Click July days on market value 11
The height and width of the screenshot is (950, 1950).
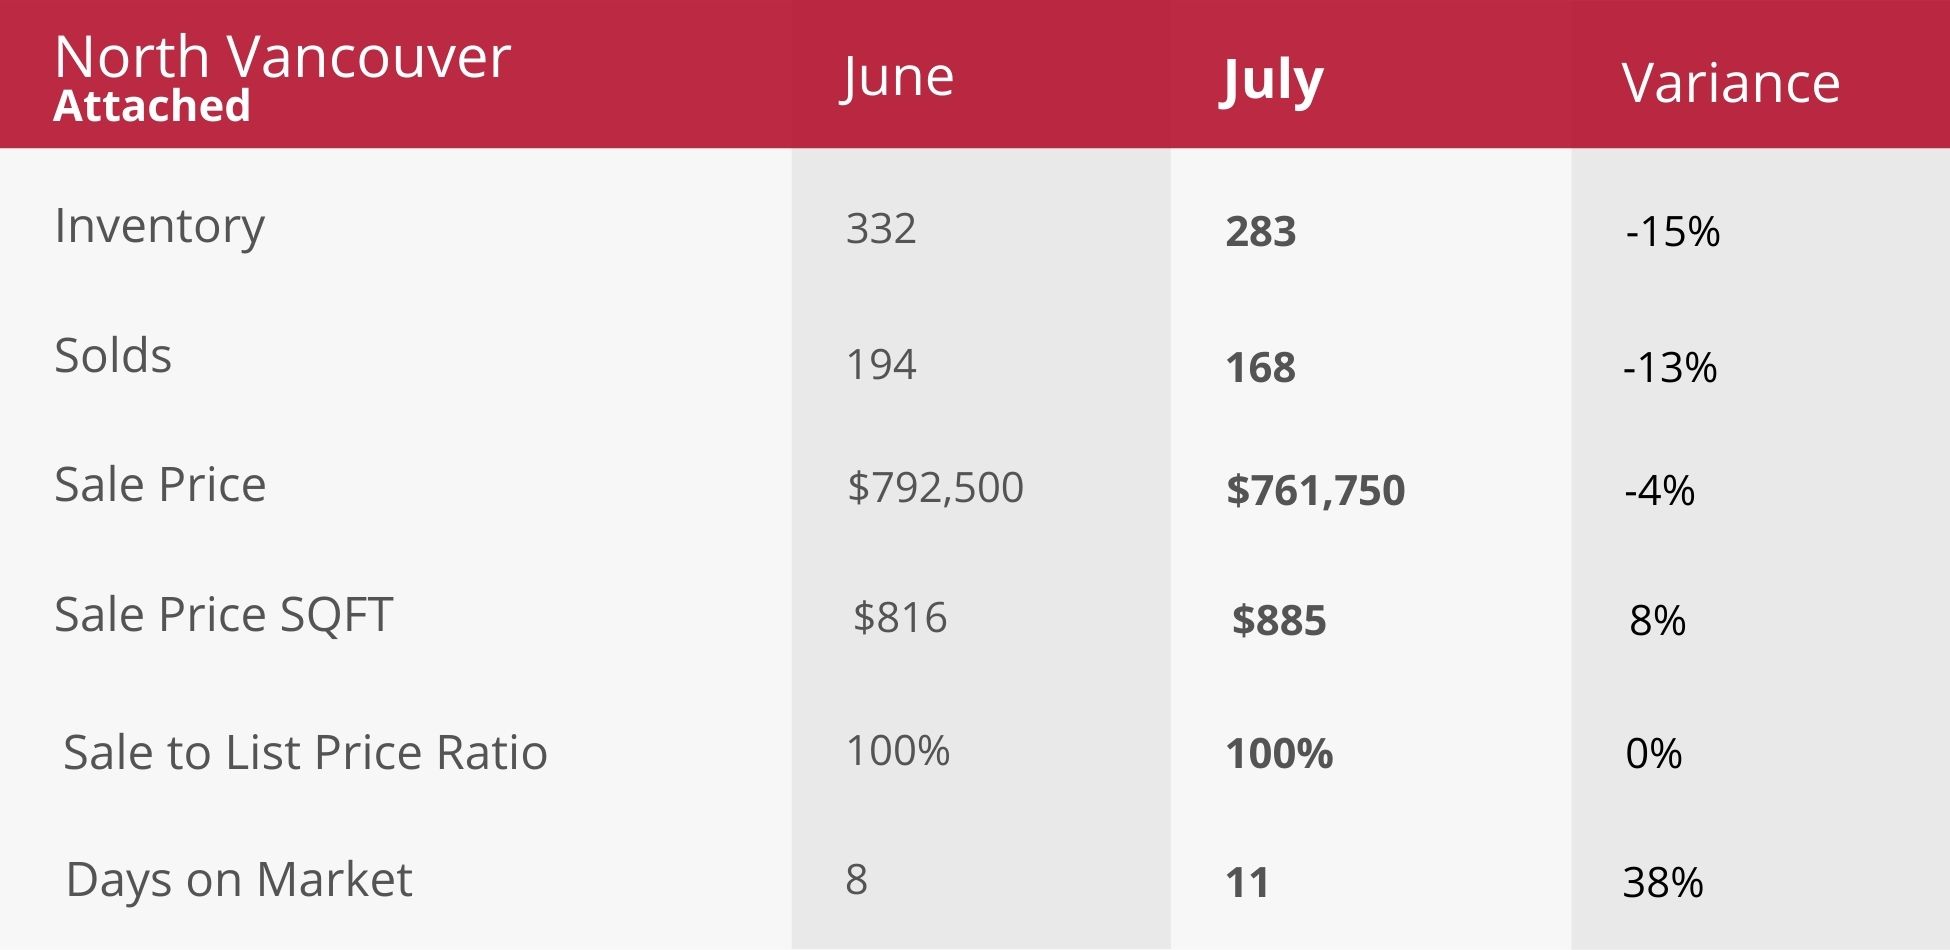(x=1247, y=882)
